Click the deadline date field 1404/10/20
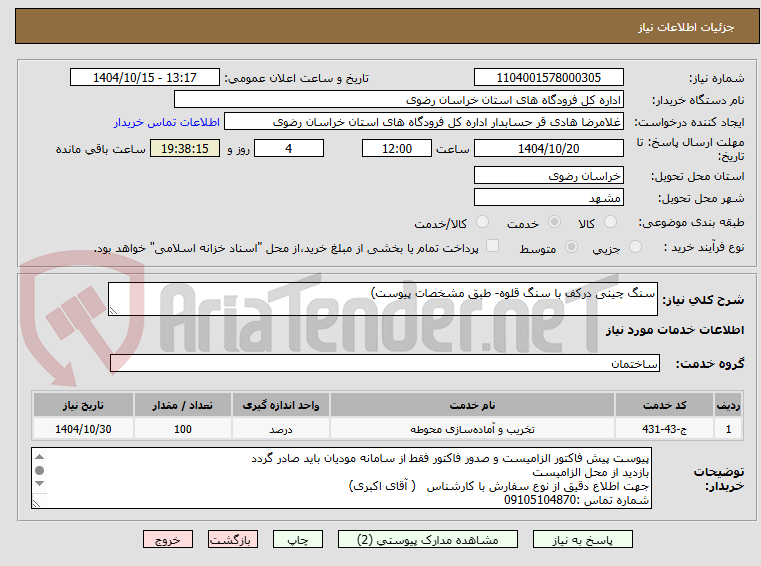This screenshot has width=761, height=566. [x=548, y=149]
